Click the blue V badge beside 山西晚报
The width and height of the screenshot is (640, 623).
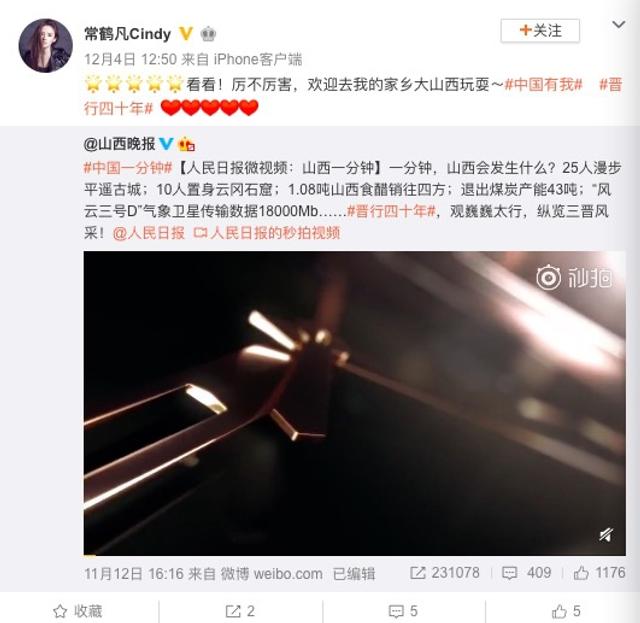[x=166, y=144]
